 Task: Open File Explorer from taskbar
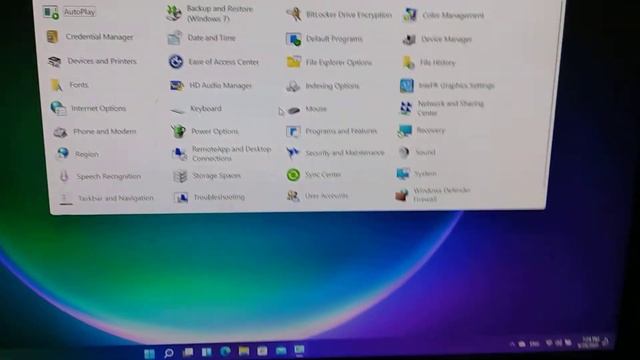coord(244,351)
